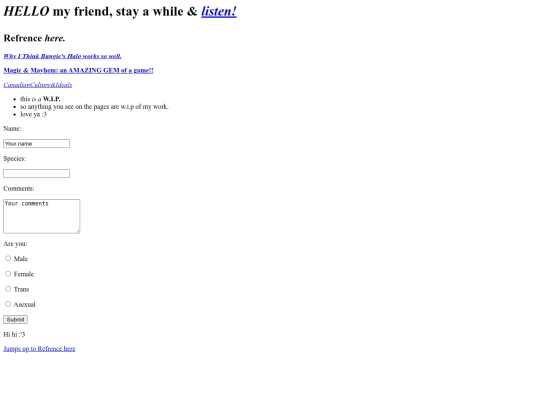Choose the Female radio option
Image resolution: width=540 pixels, height=405 pixels.
click(8, 274)
